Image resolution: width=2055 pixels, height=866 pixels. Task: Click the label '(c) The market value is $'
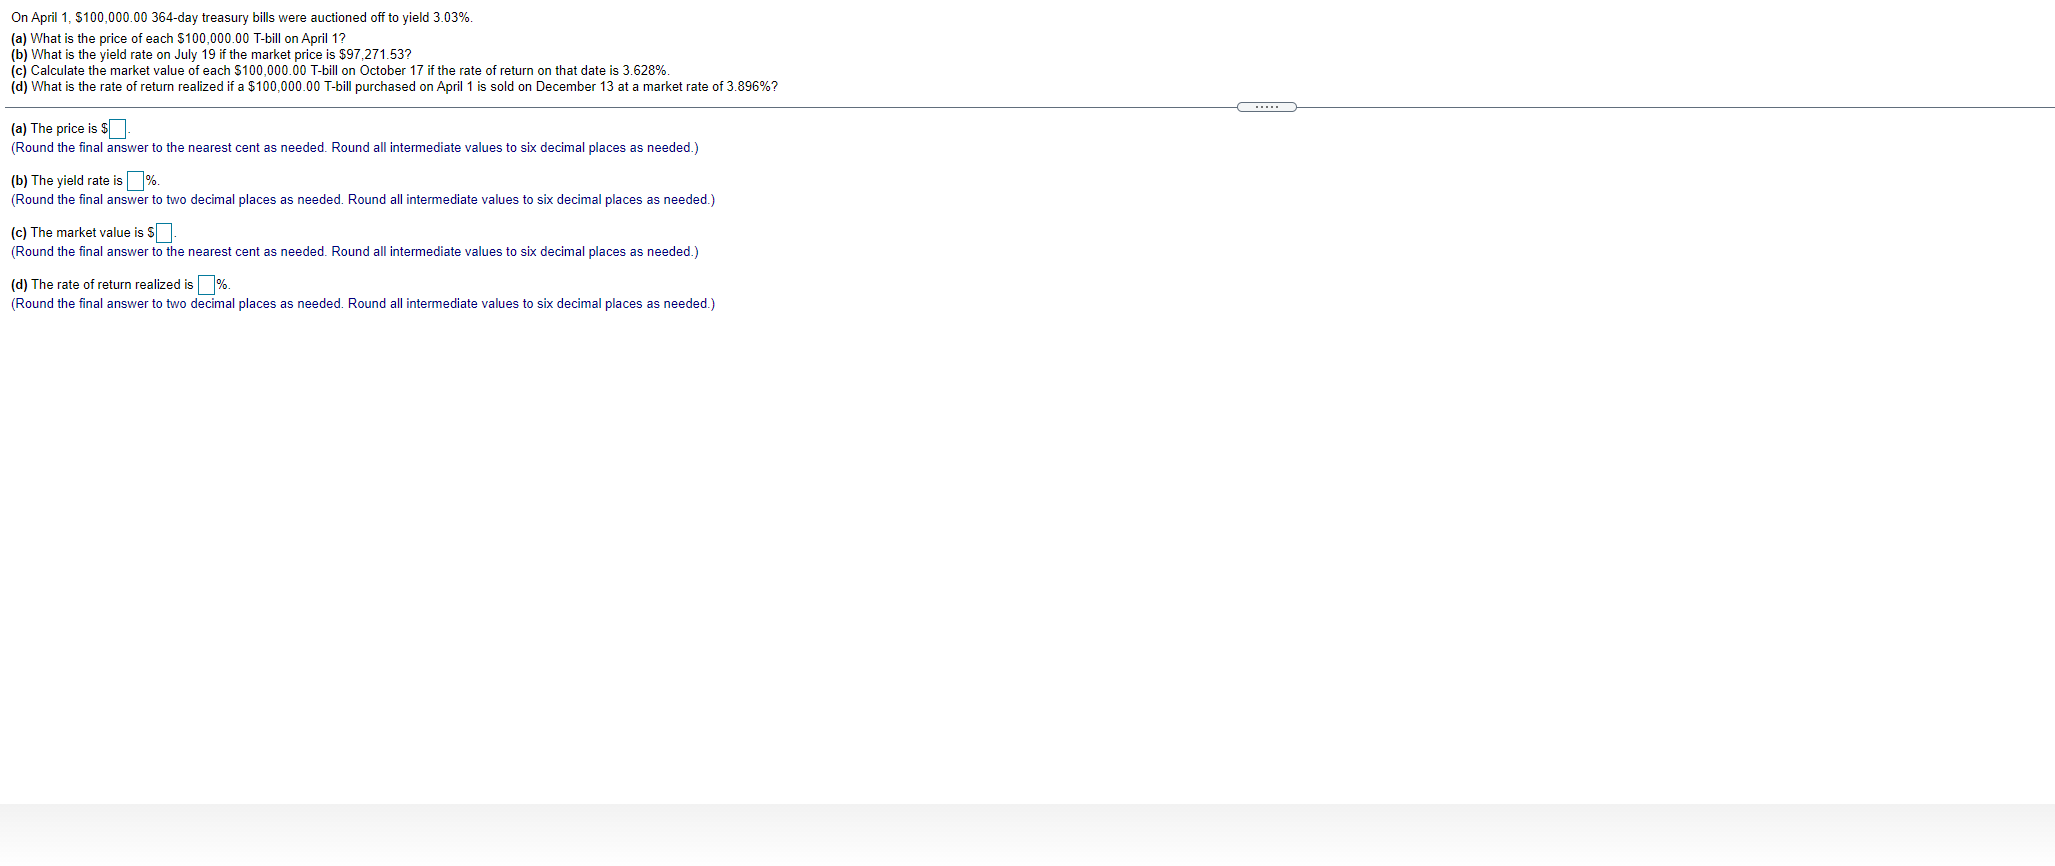[x=82, y=233]
